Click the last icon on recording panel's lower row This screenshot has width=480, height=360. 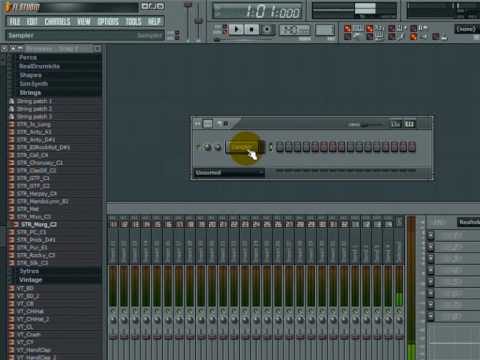pyautogui.click(x=444, y=37)
